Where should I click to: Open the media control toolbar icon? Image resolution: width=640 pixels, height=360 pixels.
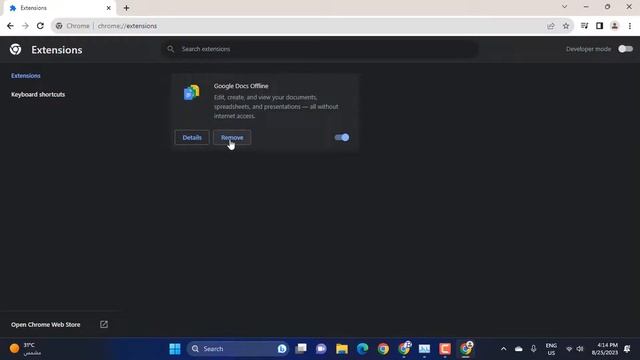[584, 26]
